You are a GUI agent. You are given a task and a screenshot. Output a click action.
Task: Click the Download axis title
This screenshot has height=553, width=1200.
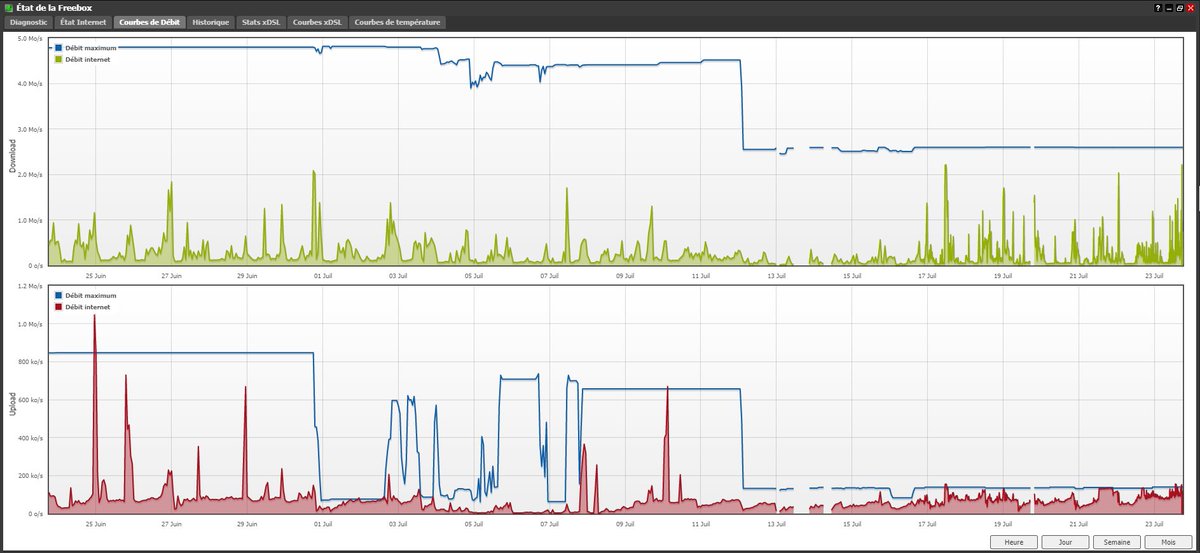[13, 156]
